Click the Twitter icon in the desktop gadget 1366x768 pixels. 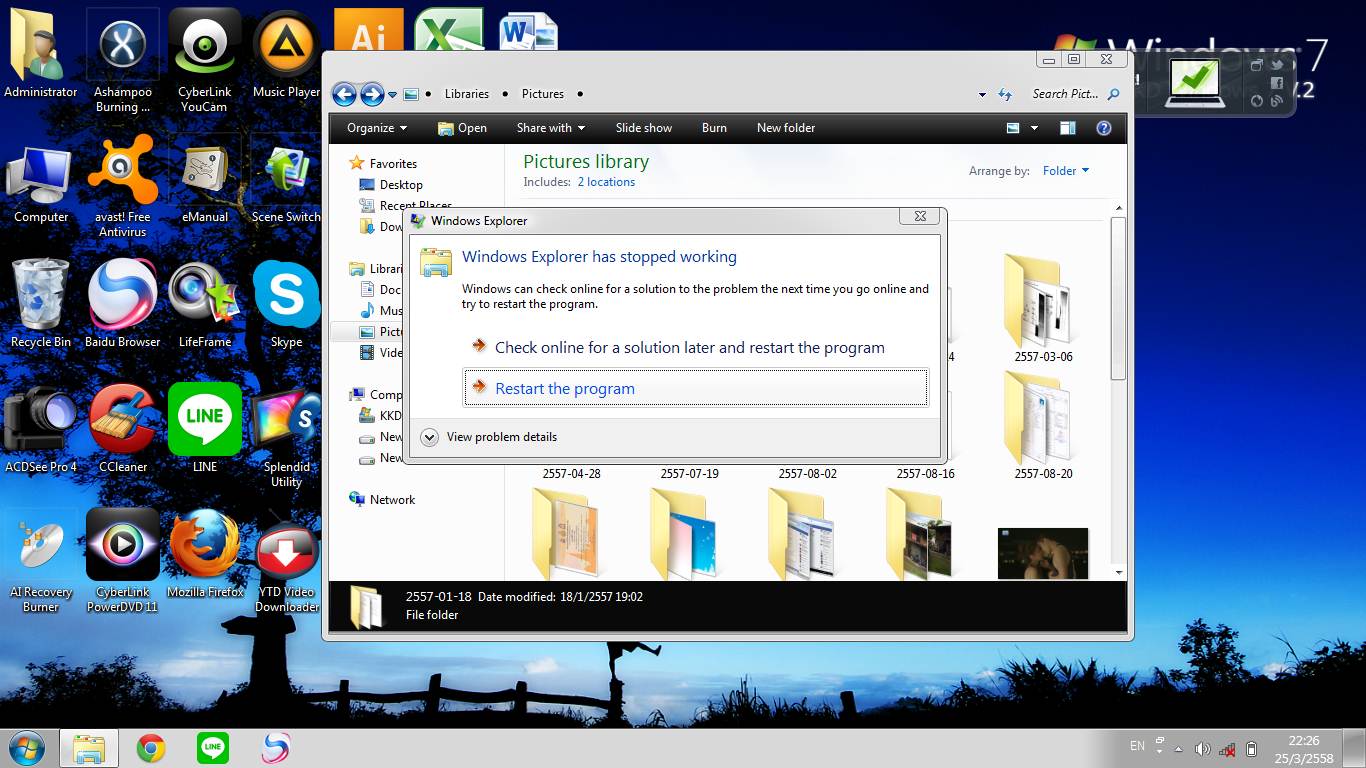click(1277, 64)
